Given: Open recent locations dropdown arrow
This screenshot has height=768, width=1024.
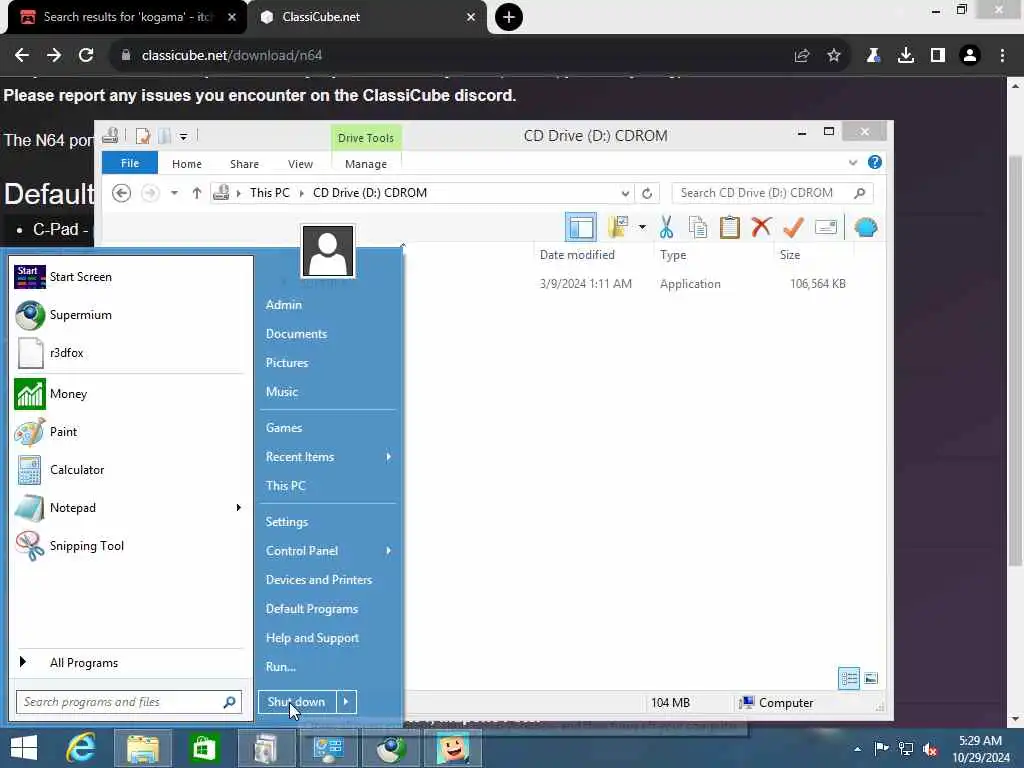Looking at the screenshot, I should pyautogui.click(x=174, y=193).
